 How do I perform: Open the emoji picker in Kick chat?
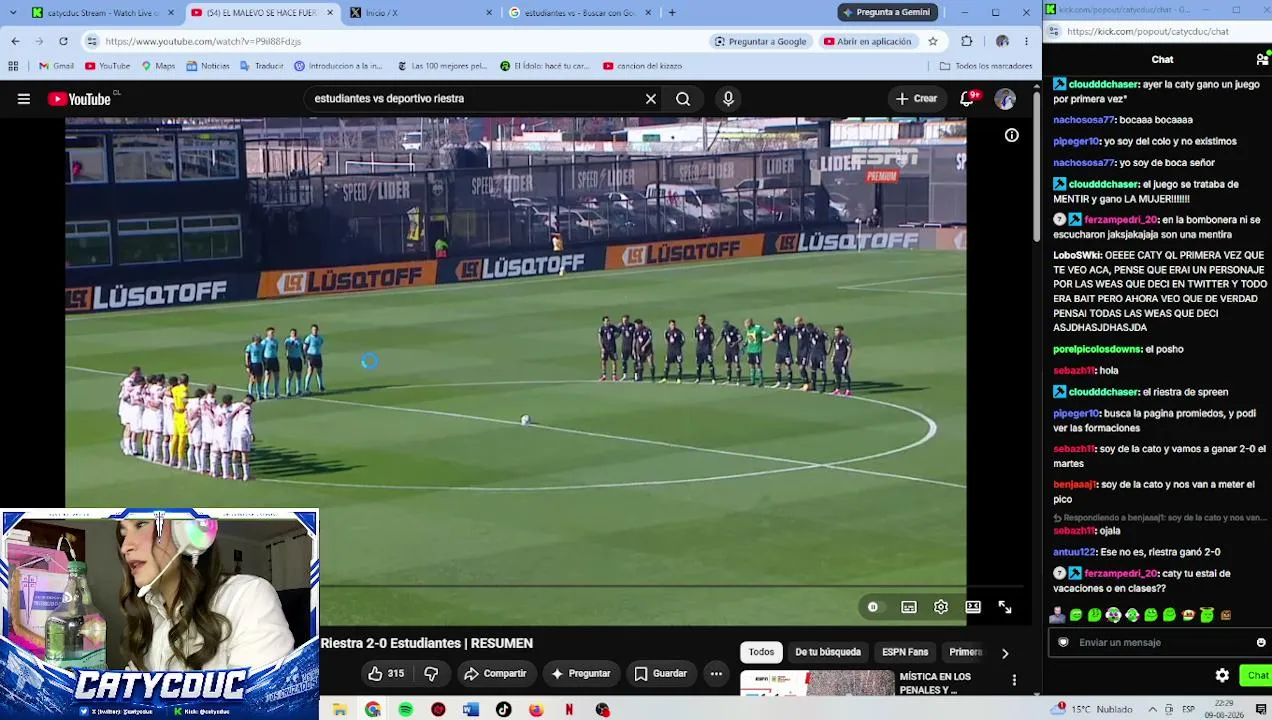(1261, 643)
